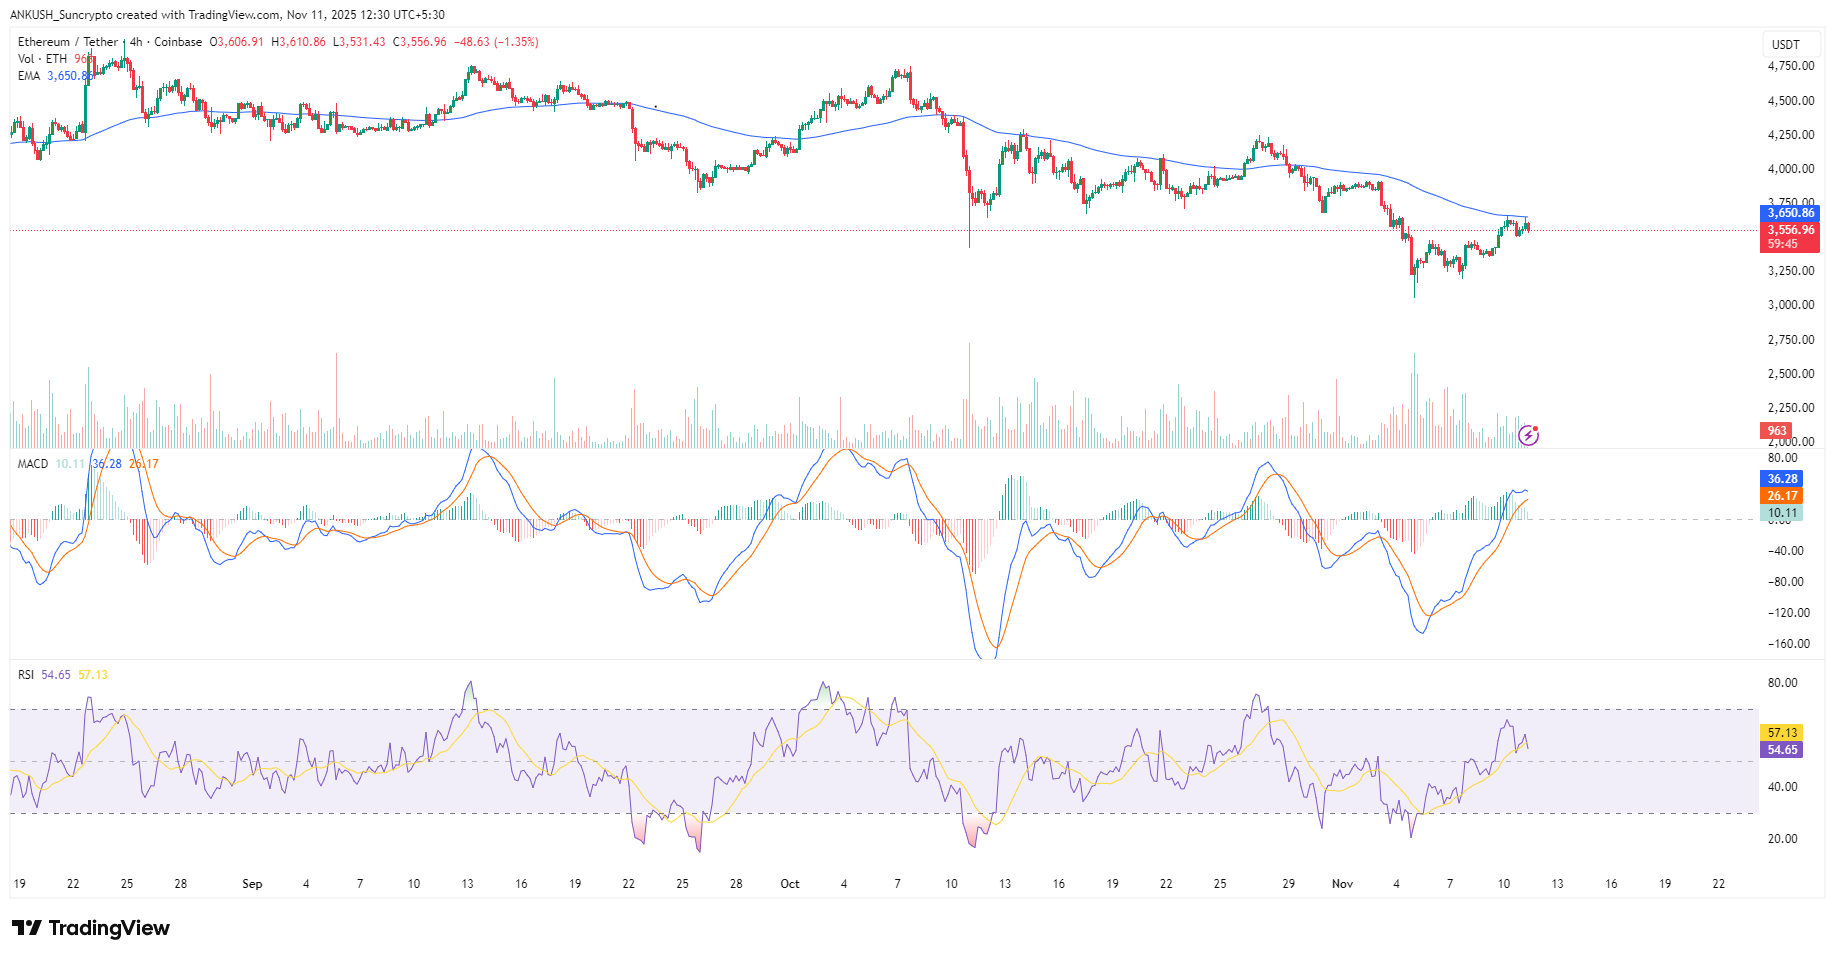Click the red last price label showing 3,556.96
The height and width of the screenshot is (958, 1835).
point(1789,229)
